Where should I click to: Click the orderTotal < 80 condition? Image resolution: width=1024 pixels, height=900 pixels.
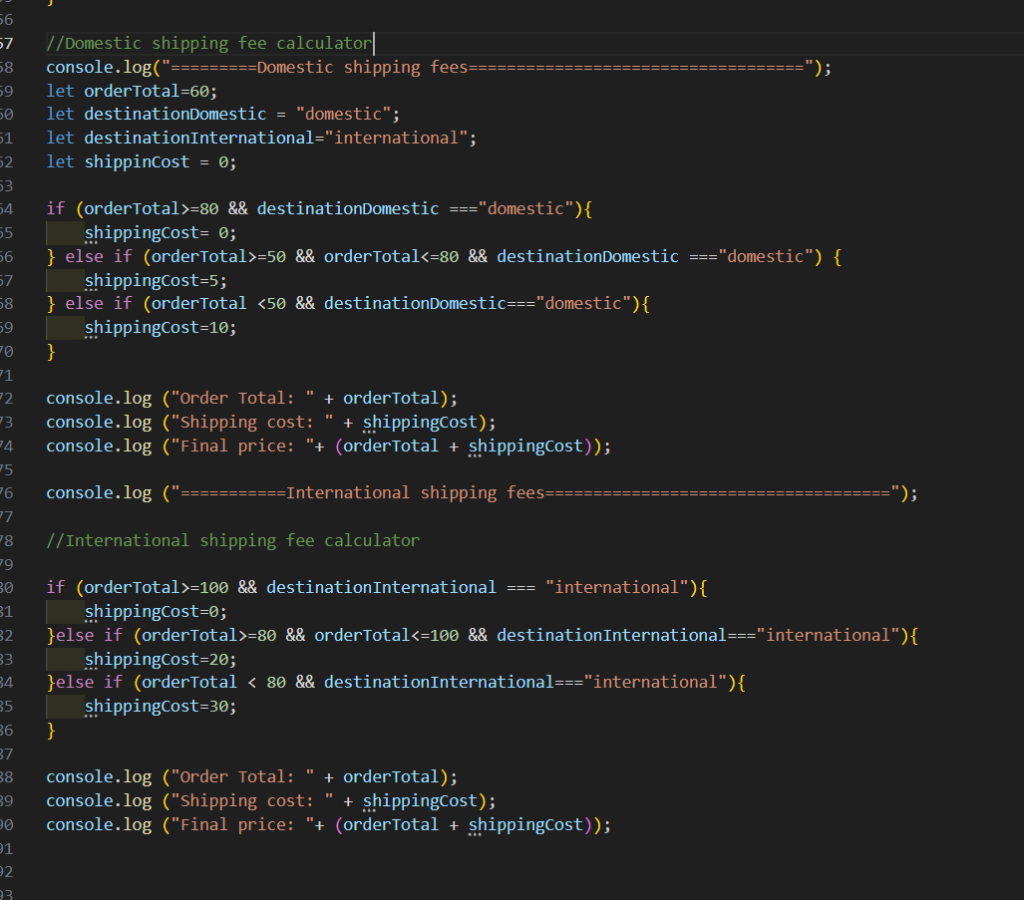point(214,682)
